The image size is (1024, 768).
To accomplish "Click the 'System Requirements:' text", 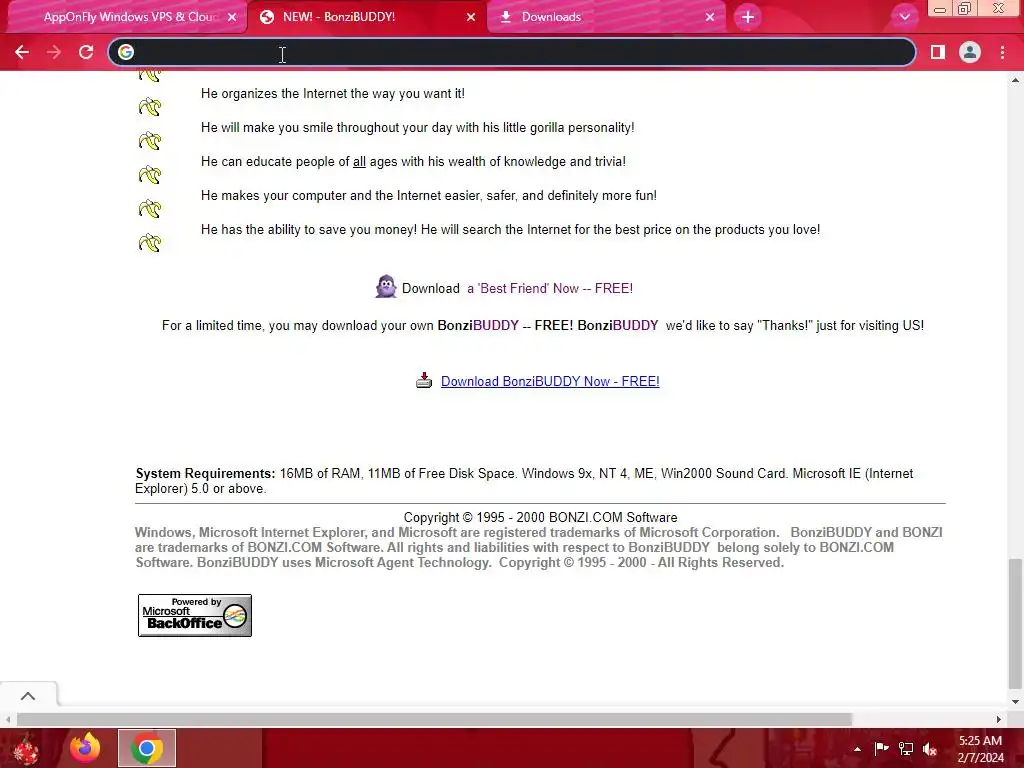I will tap(205, 473).
